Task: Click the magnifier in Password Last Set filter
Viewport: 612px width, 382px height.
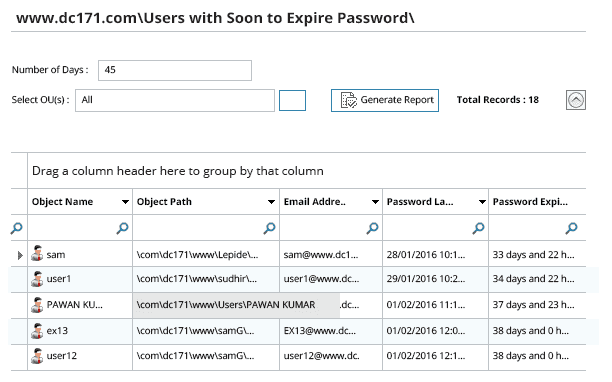Action: (479, 228)
